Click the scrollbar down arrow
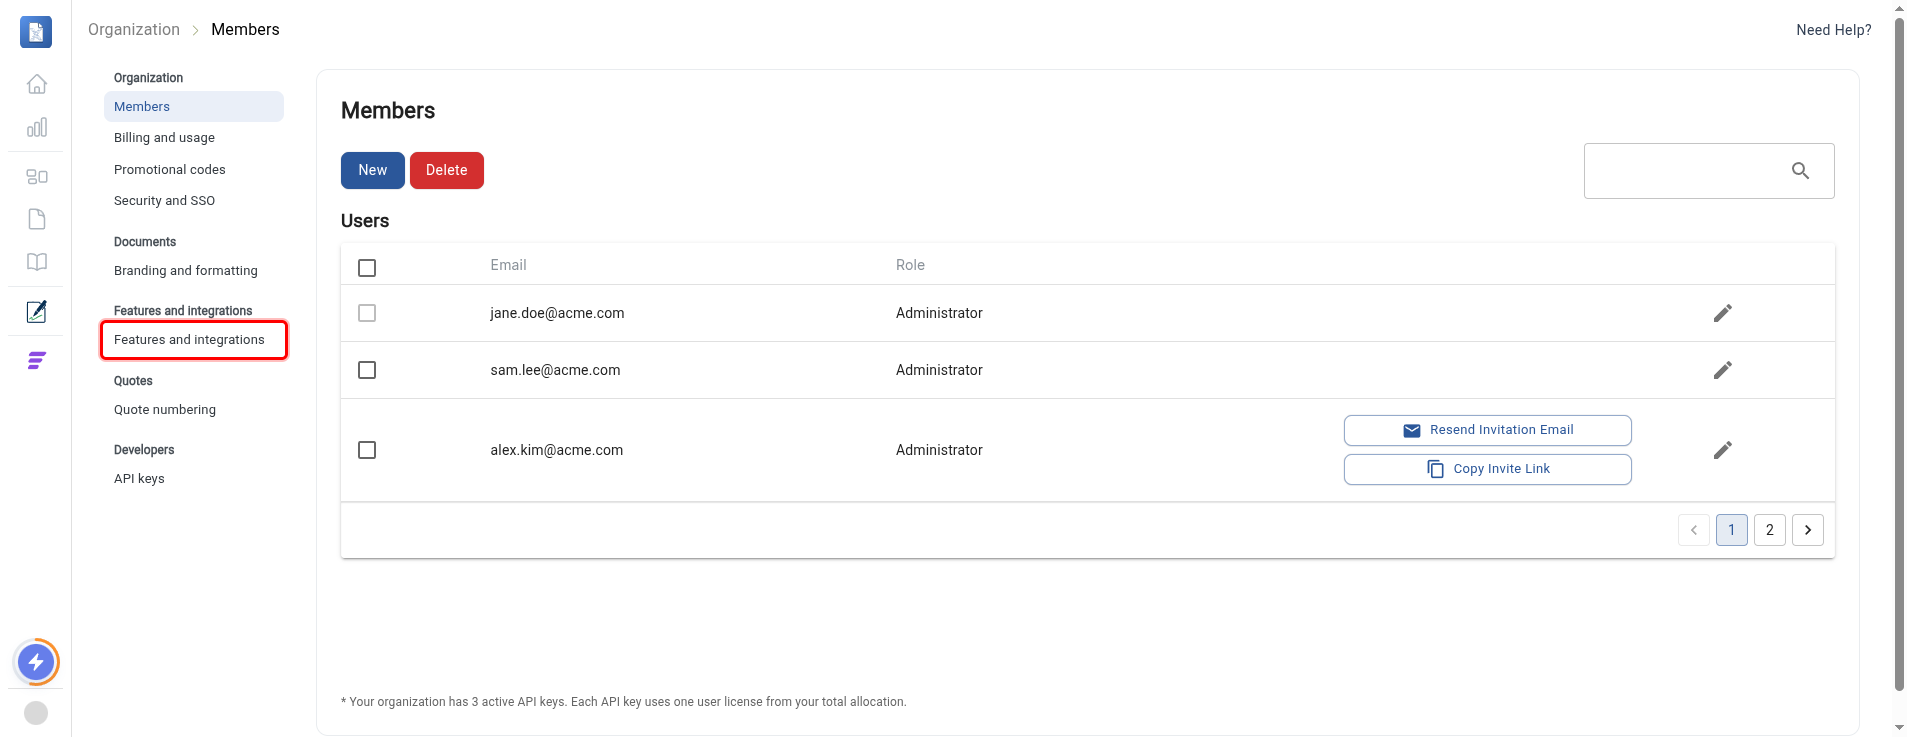 [x=1899, y=728]
